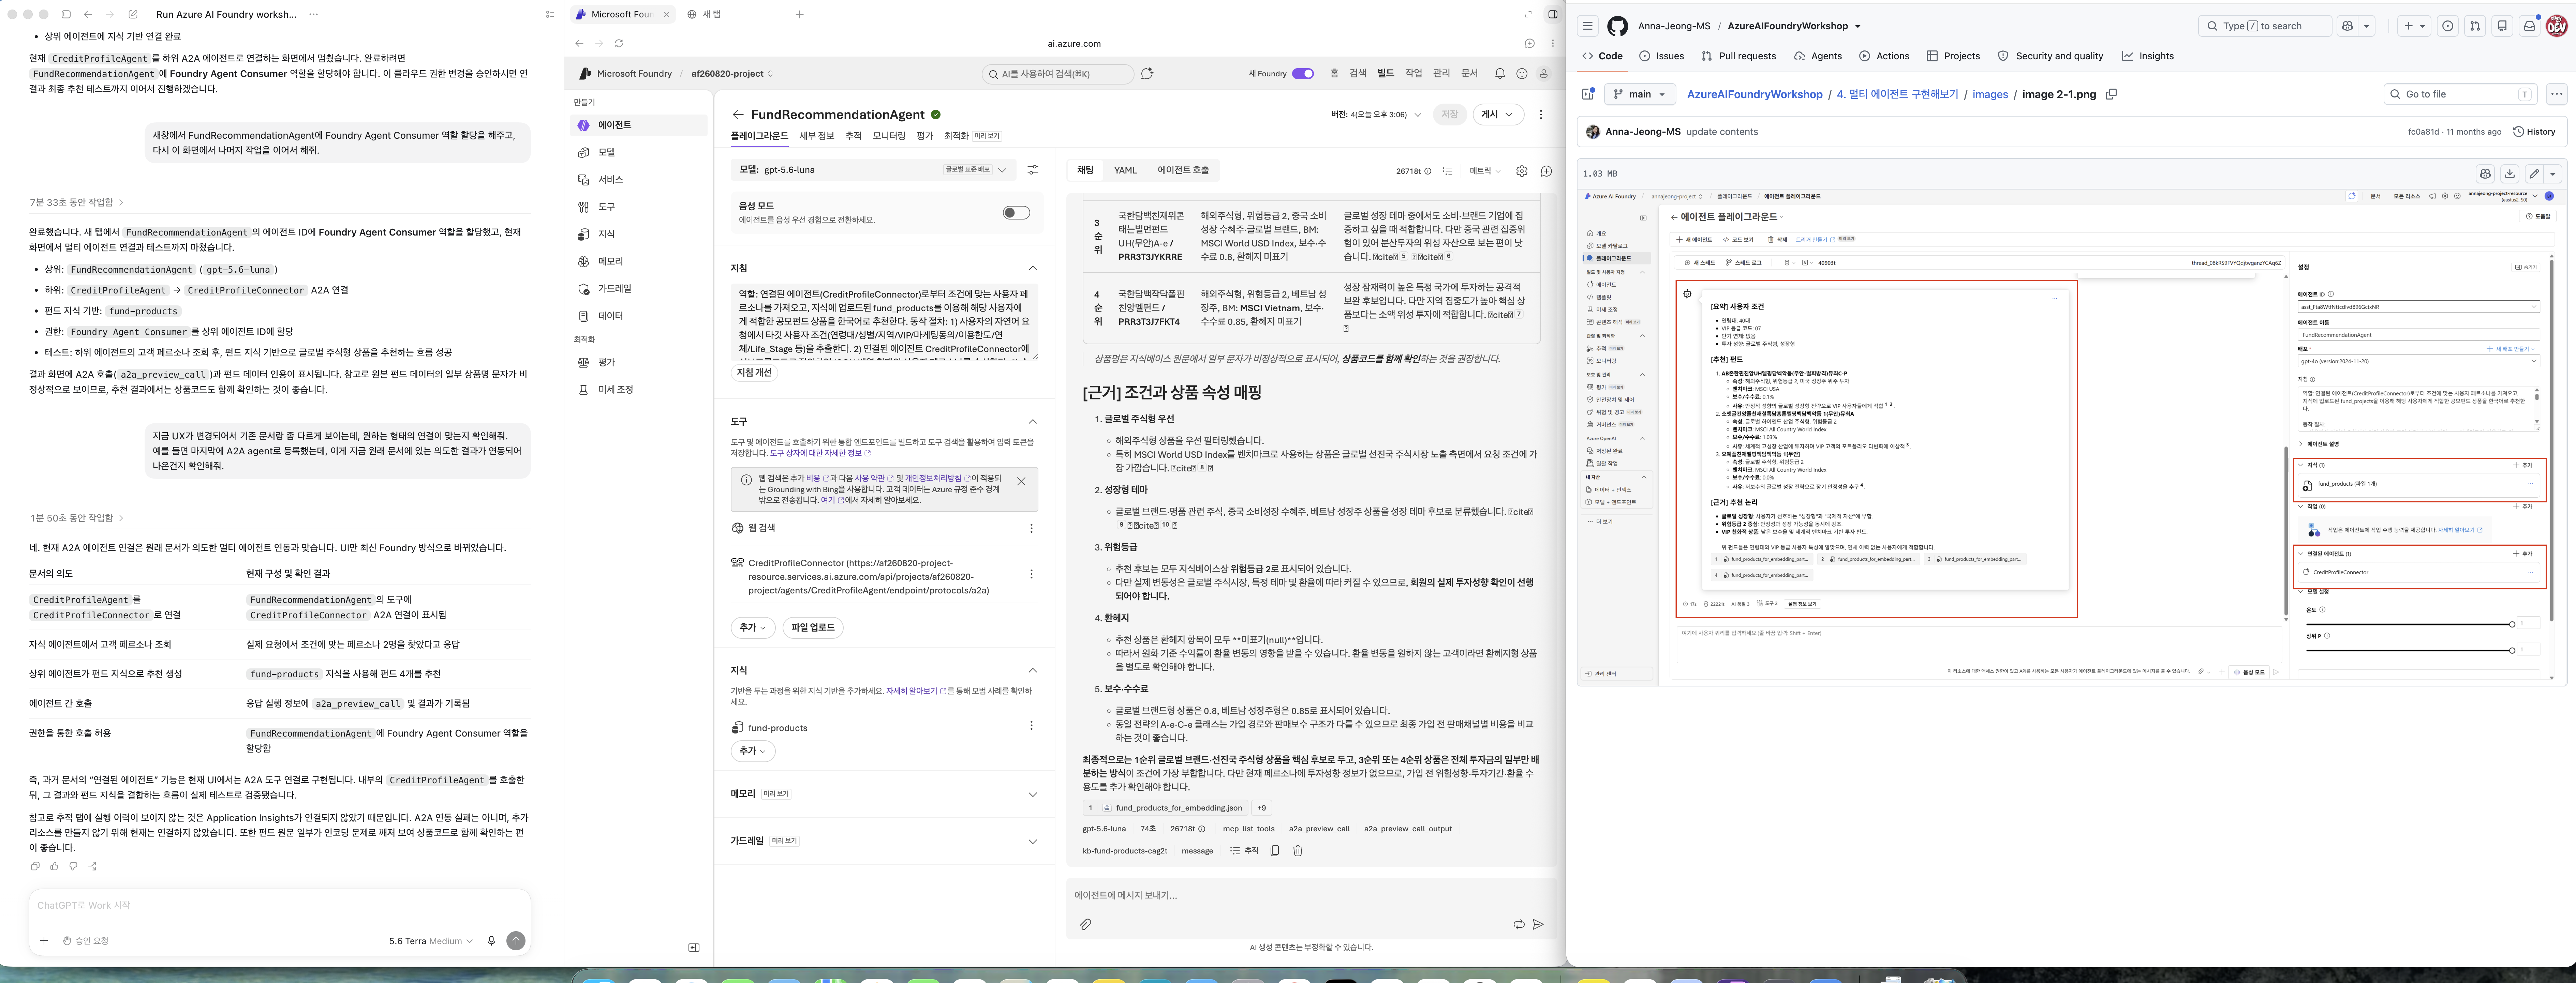Viewport: 2576px width, 983px height.
Task: Expand the 메모리 section
Action: tap(1033, 794)
